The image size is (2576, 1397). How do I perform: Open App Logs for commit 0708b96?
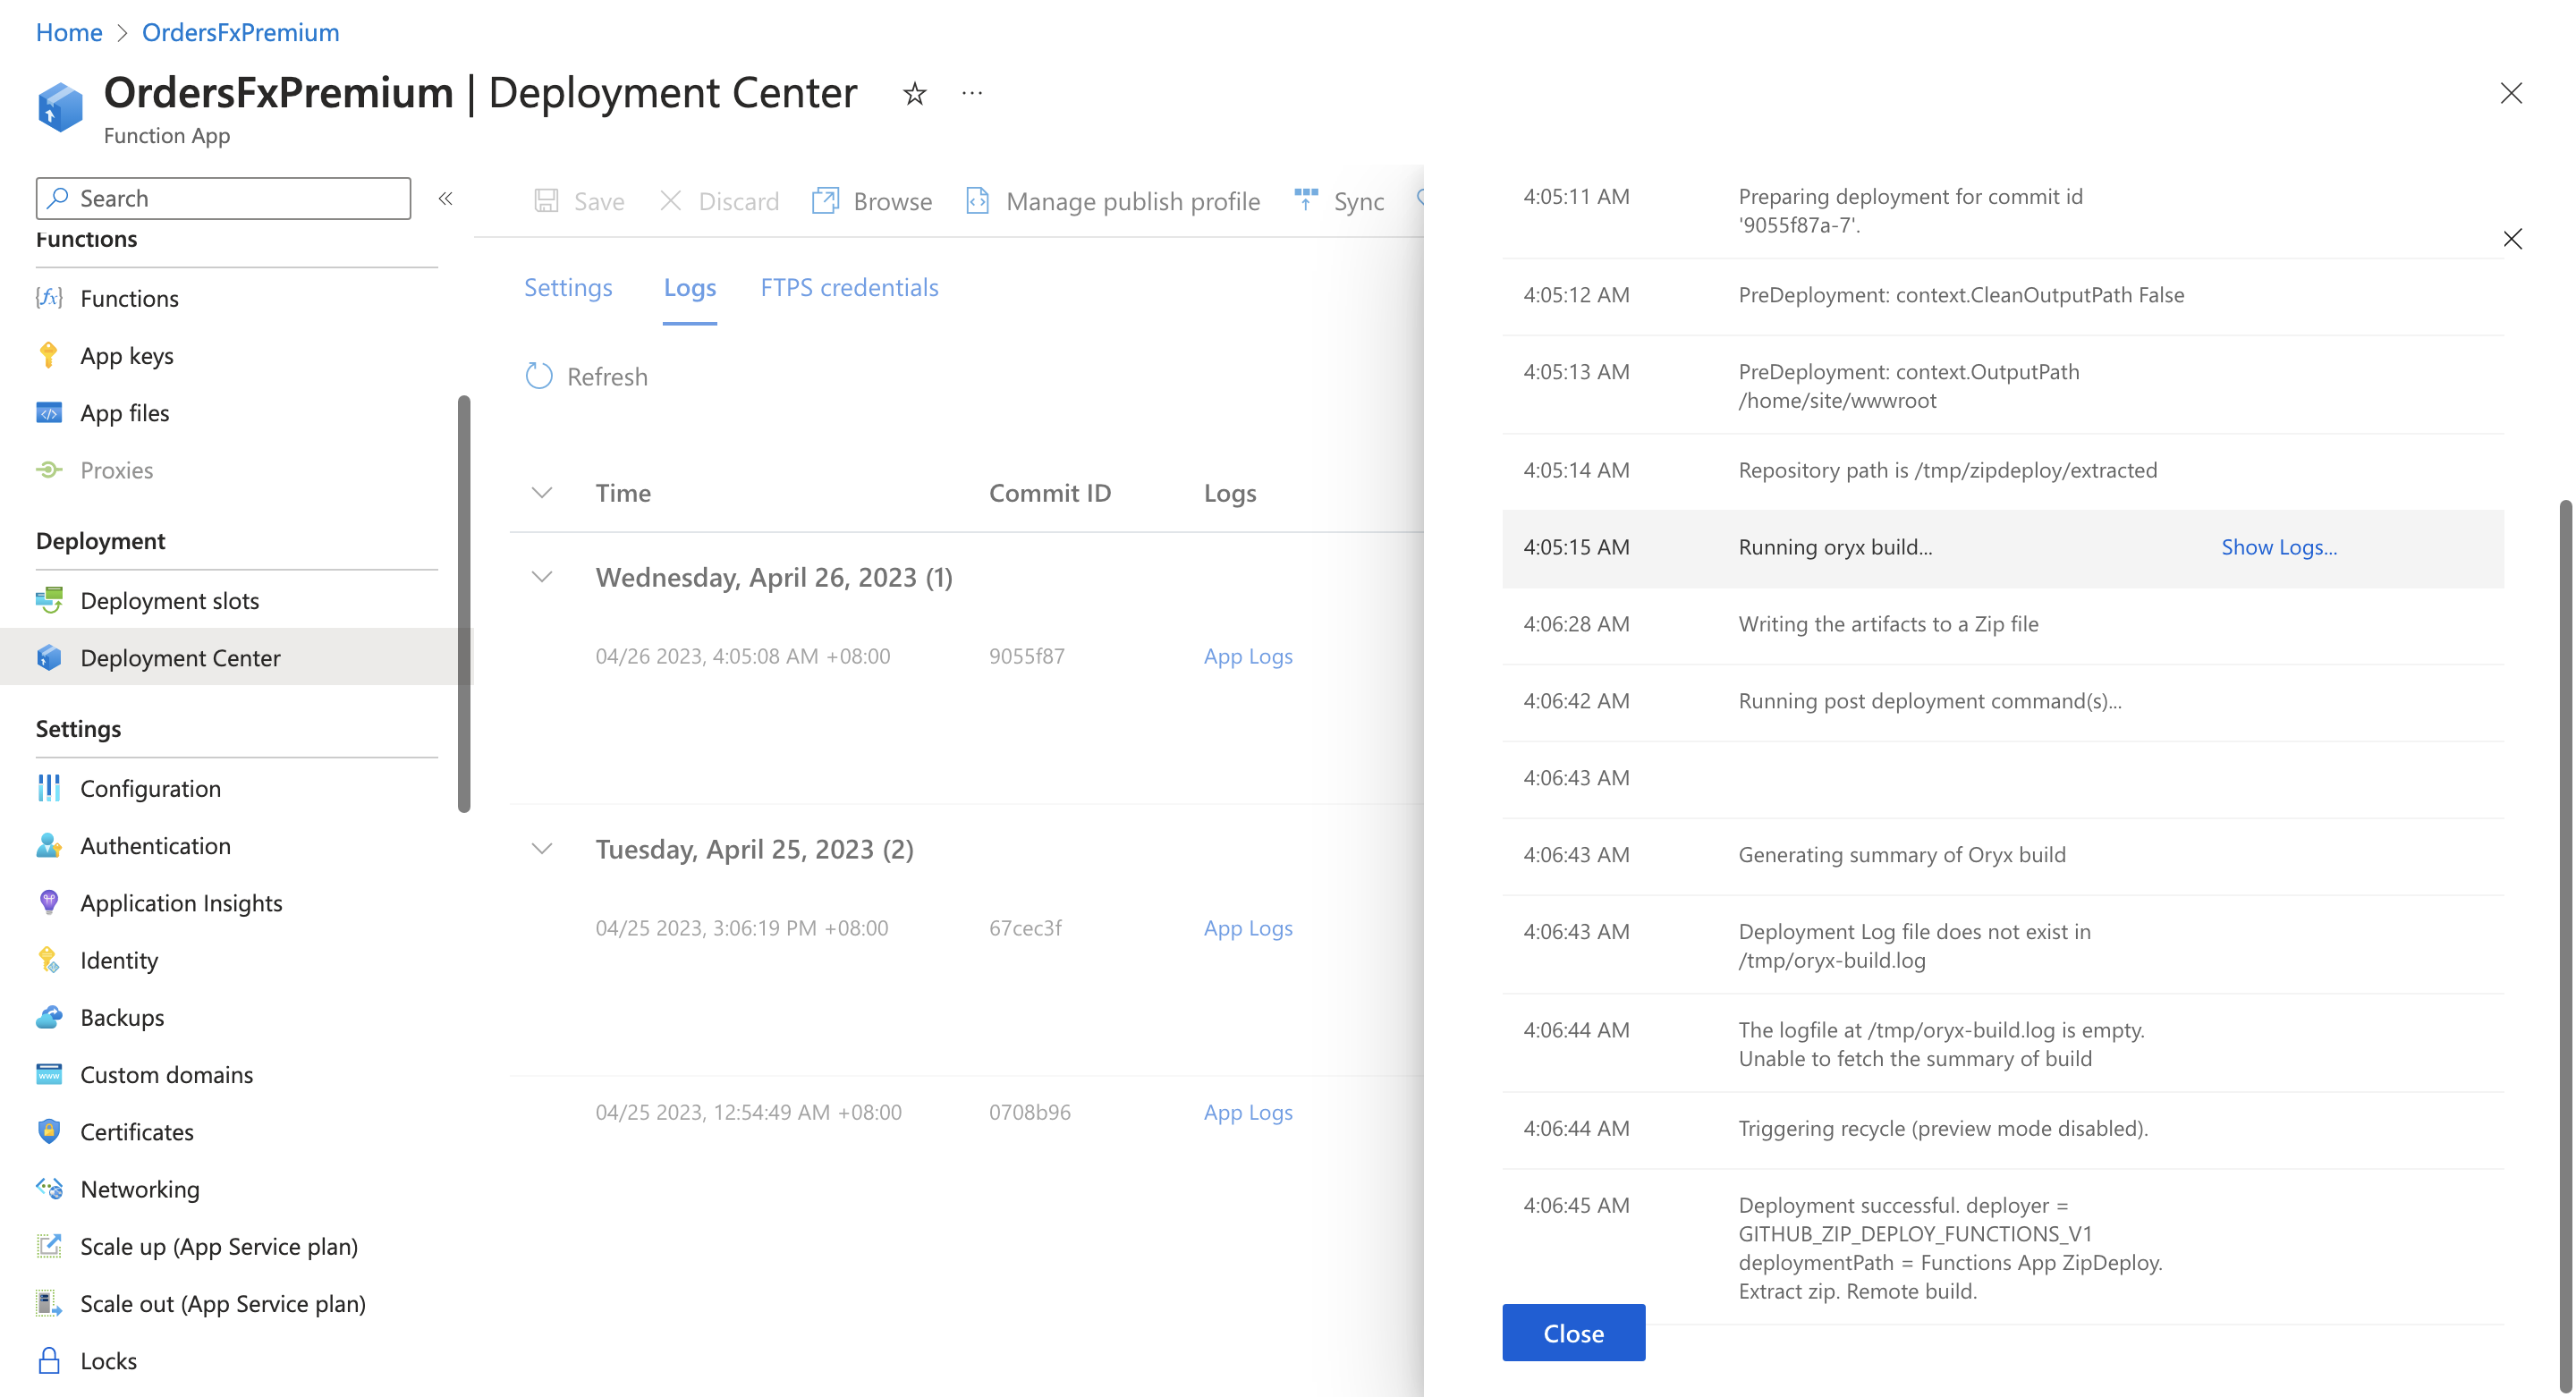pyautogui.click(x=1248, y=1112)
